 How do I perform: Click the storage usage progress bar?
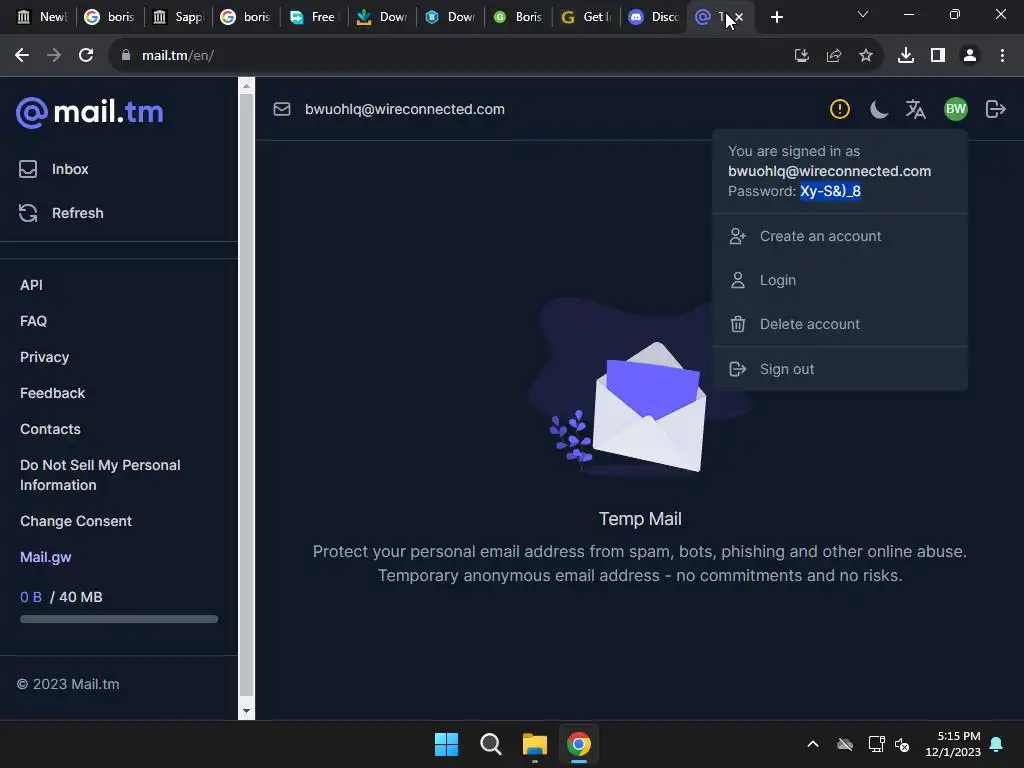pyautogui.click(x=119, y=618)
